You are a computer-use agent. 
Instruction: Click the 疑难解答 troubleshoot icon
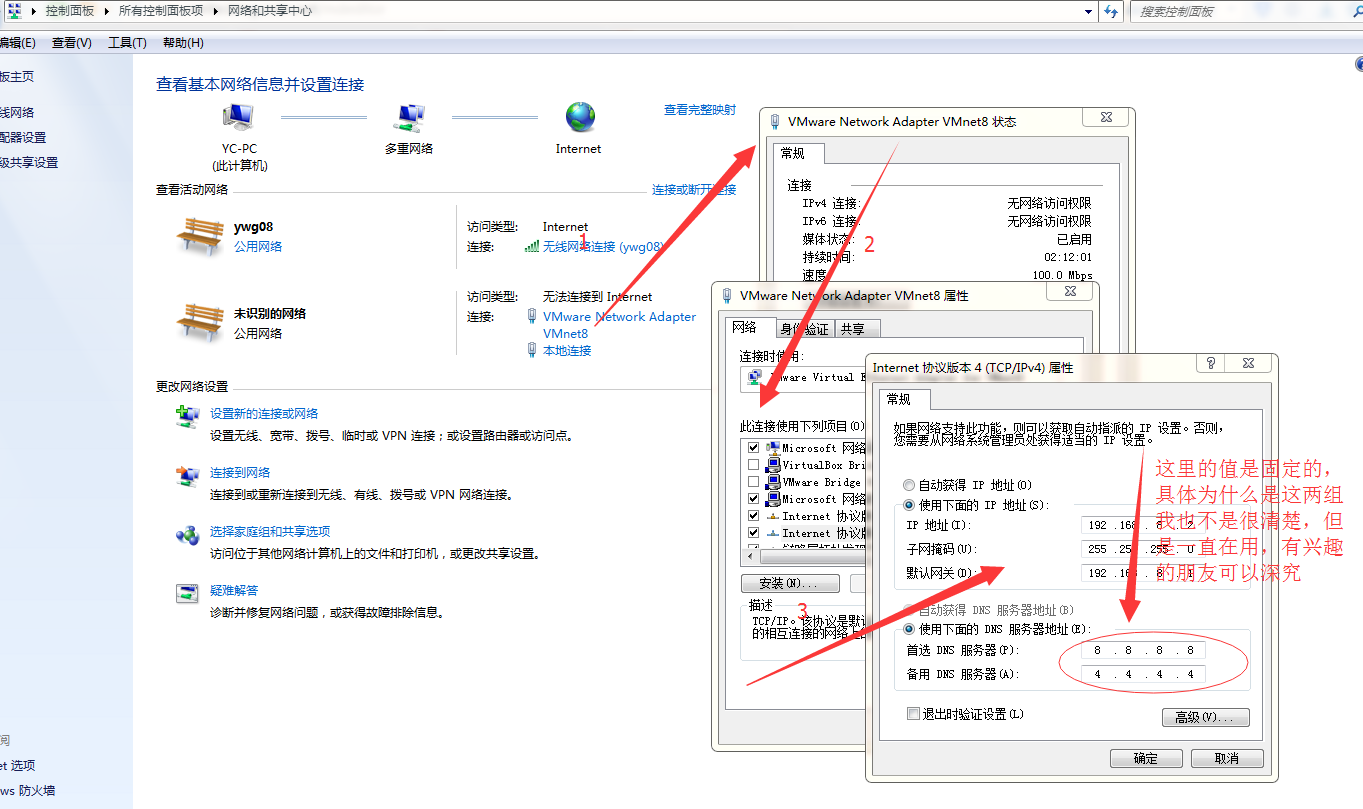(x=187, y=594)
